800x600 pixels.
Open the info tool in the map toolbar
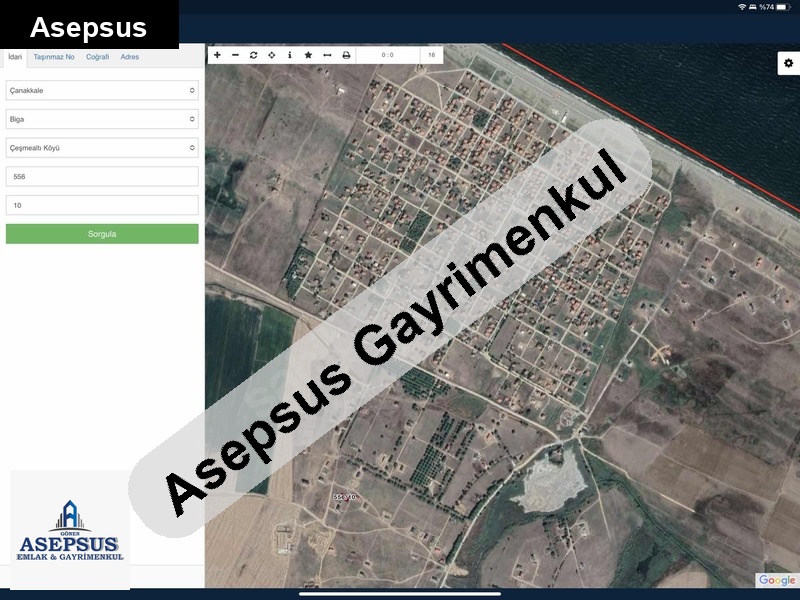pos(290,55)
